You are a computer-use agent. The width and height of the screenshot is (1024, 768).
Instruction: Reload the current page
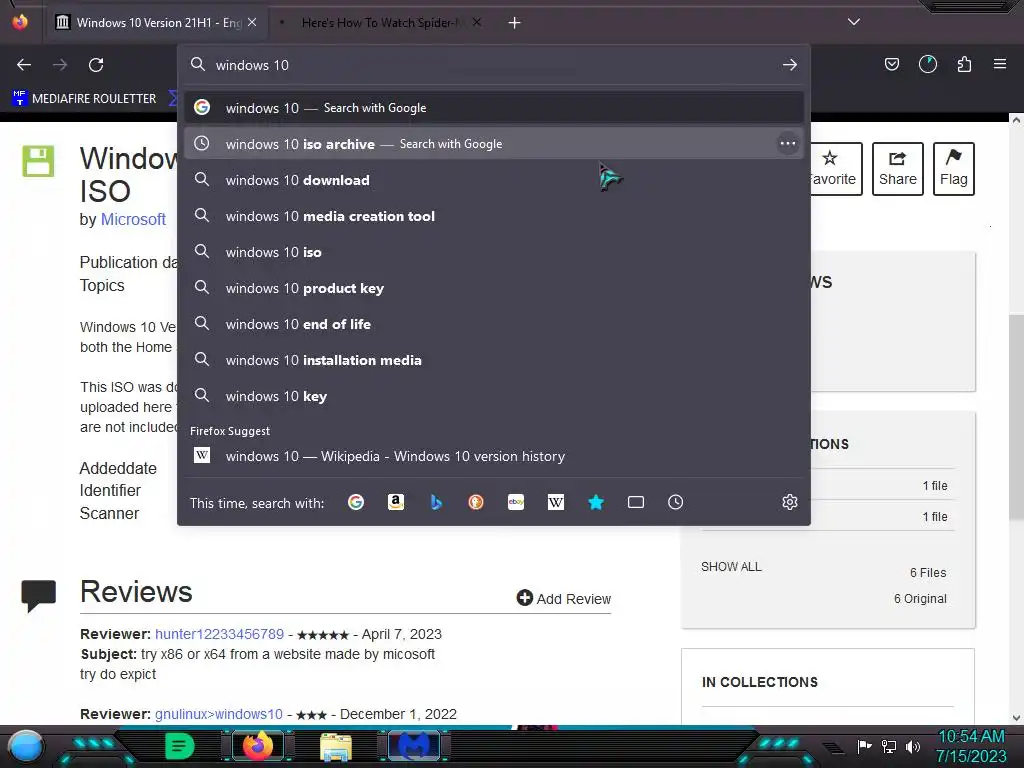[x=96, y=65]
